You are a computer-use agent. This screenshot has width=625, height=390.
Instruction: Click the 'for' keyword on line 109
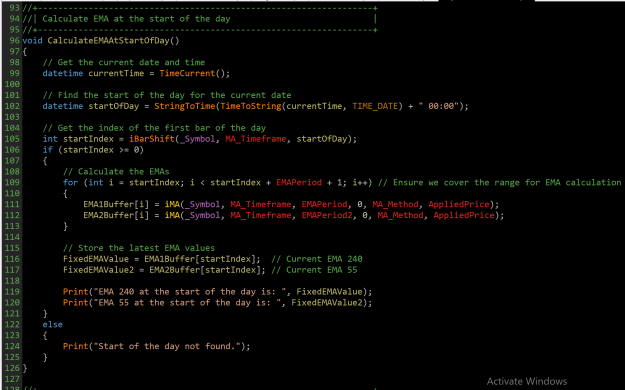click(71, 183)
